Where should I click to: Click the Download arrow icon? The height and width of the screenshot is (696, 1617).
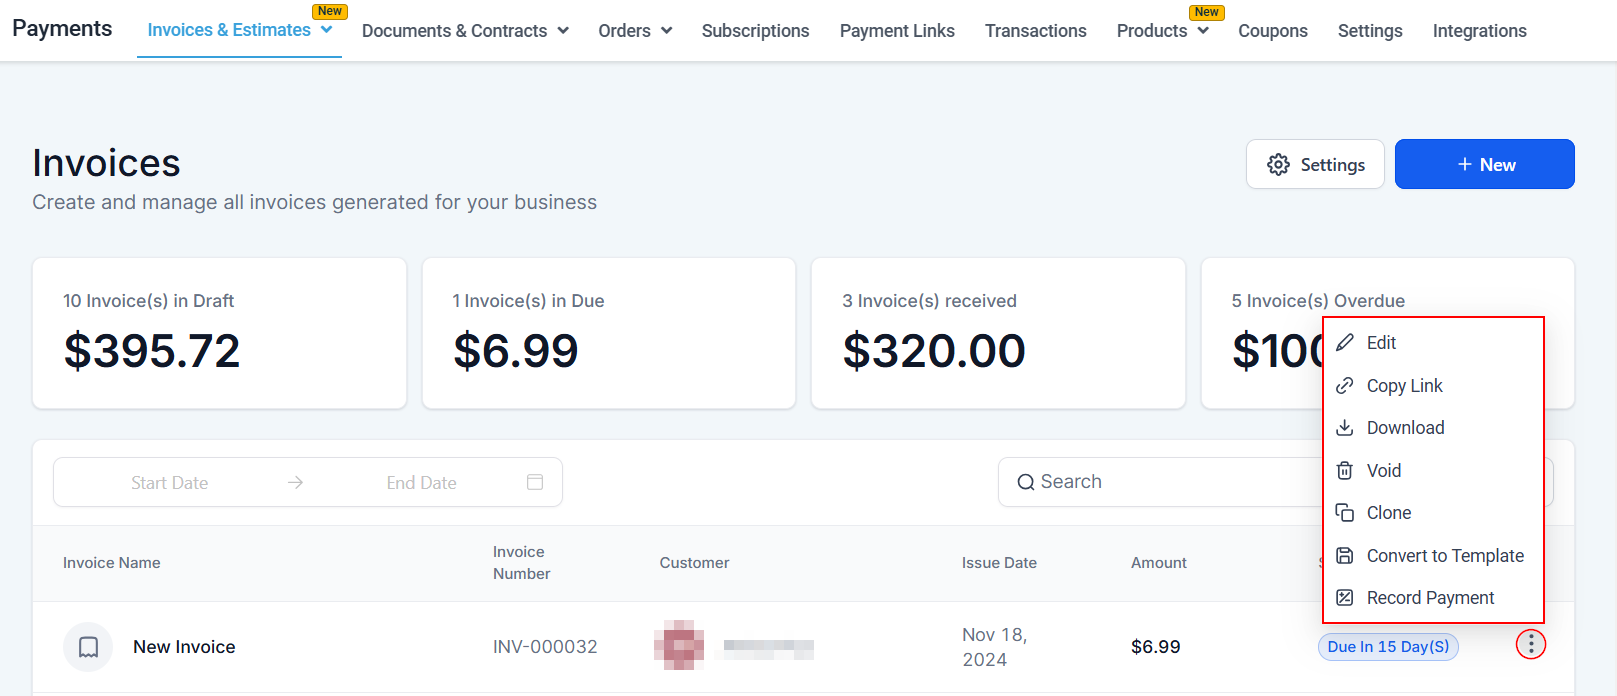point(1345,428)
